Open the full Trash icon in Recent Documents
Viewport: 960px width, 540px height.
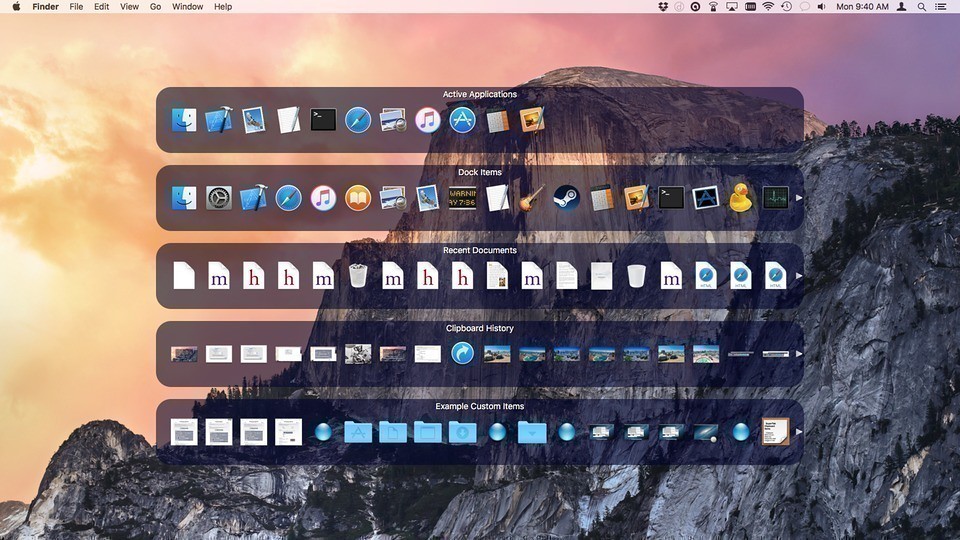coord(358,276)
